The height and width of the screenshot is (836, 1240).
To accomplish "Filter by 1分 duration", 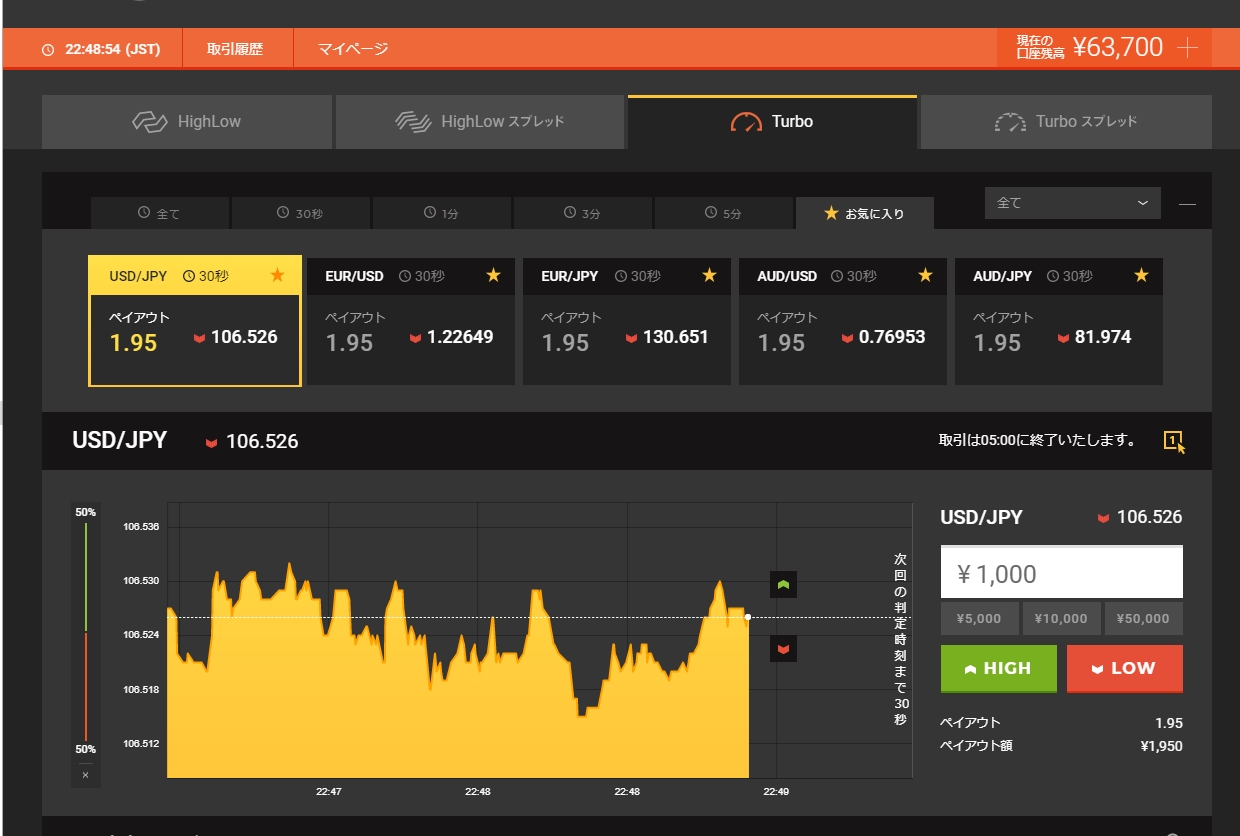I will click(442, 213).
